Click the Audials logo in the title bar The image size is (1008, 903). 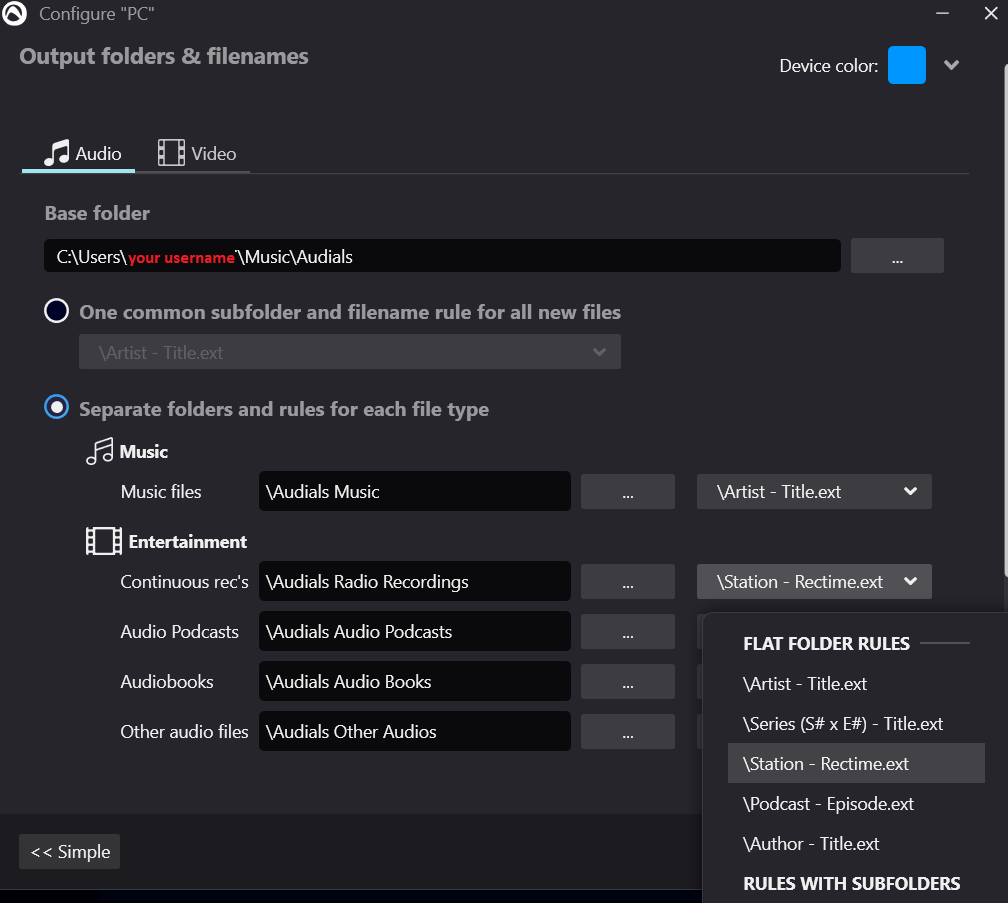coord(14,13)
